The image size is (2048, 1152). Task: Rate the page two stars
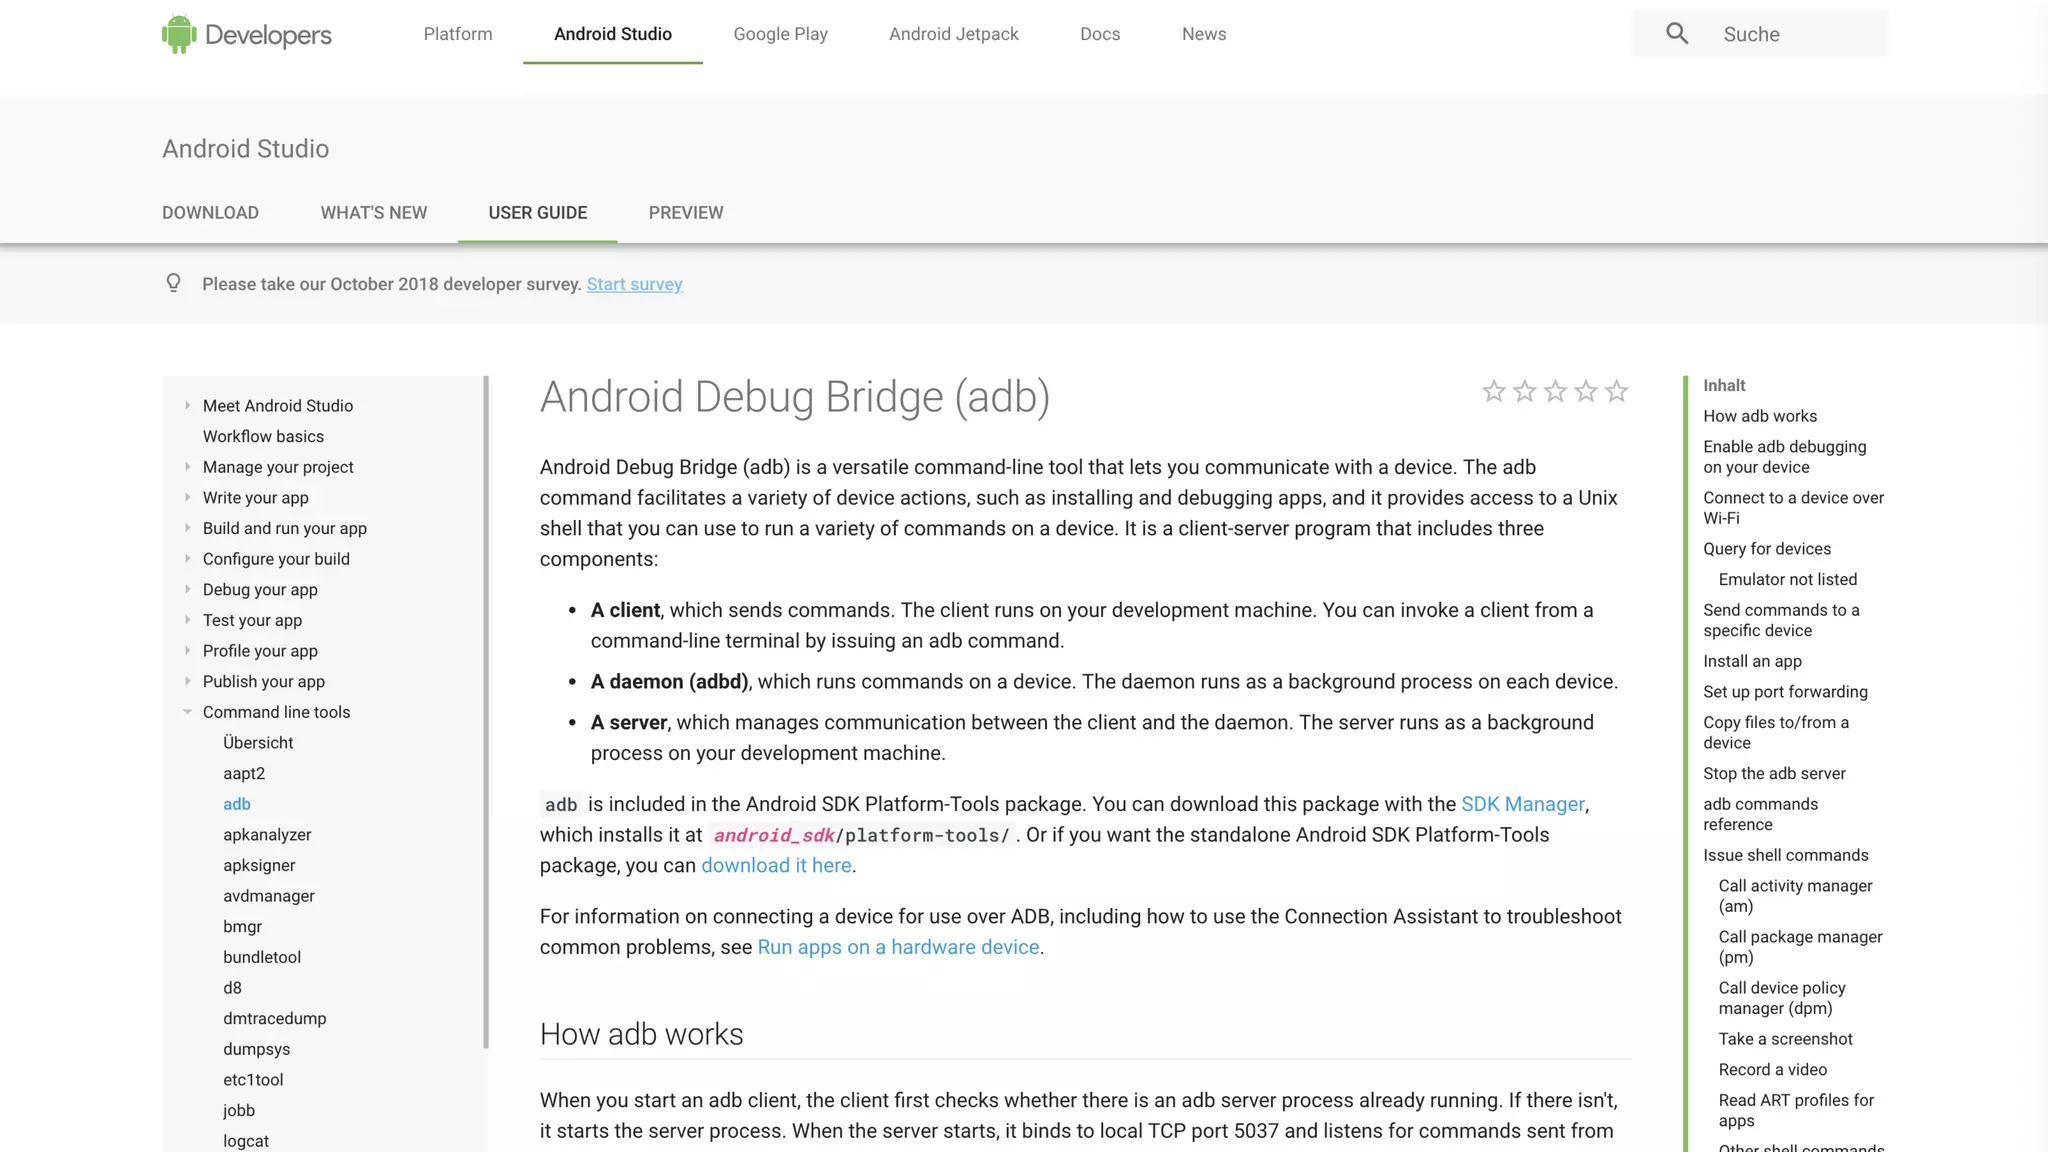click(1524, 391)
